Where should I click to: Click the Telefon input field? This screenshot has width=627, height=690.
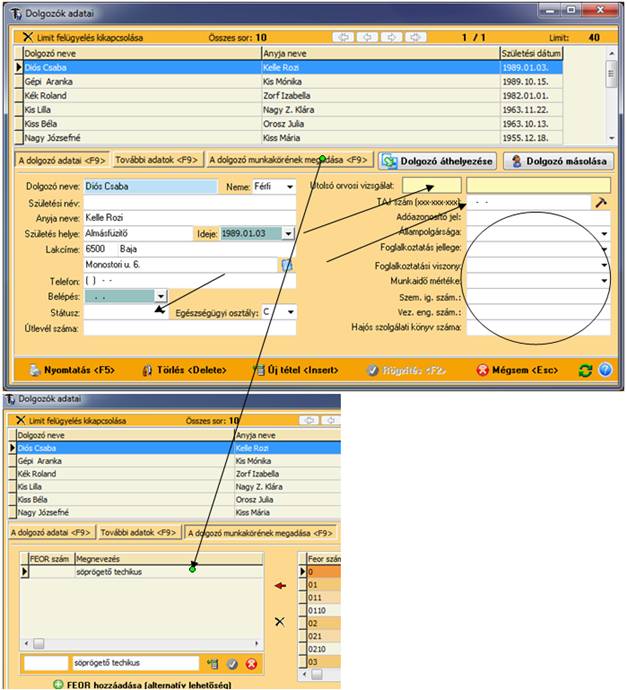point(190,281)
